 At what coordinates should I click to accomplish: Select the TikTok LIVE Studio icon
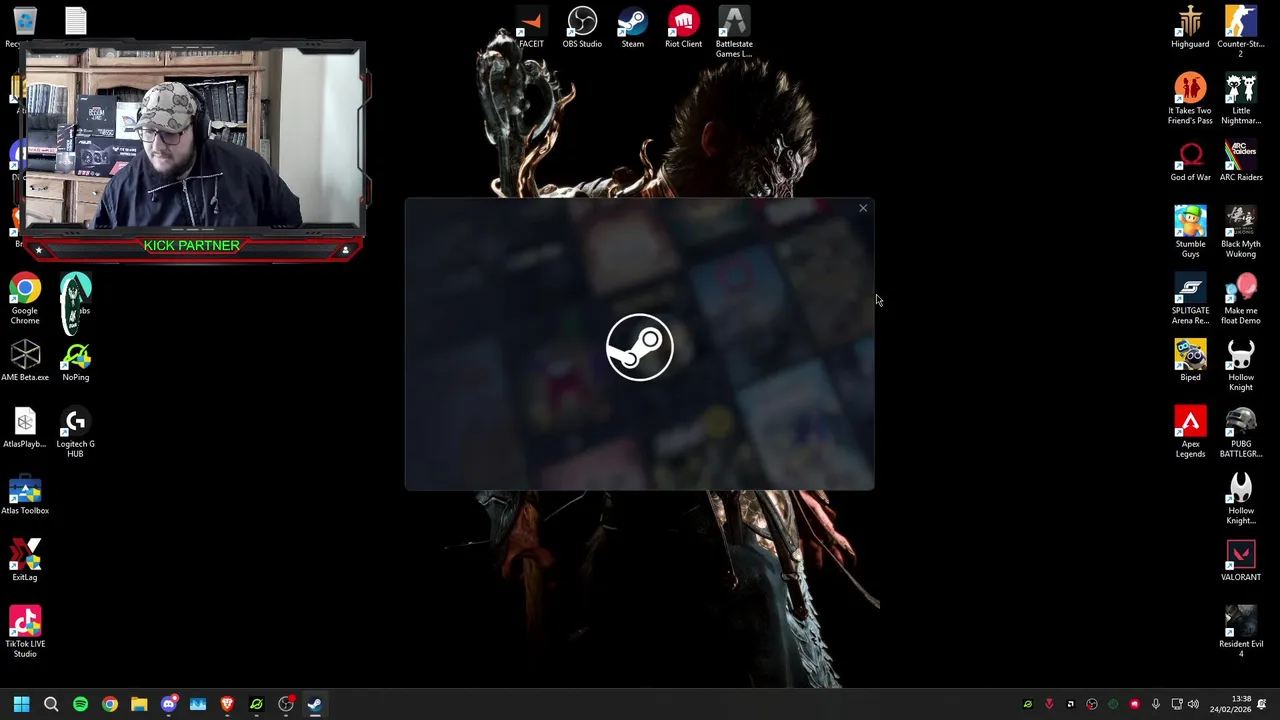pyautogui.click(x=25, y=632)
